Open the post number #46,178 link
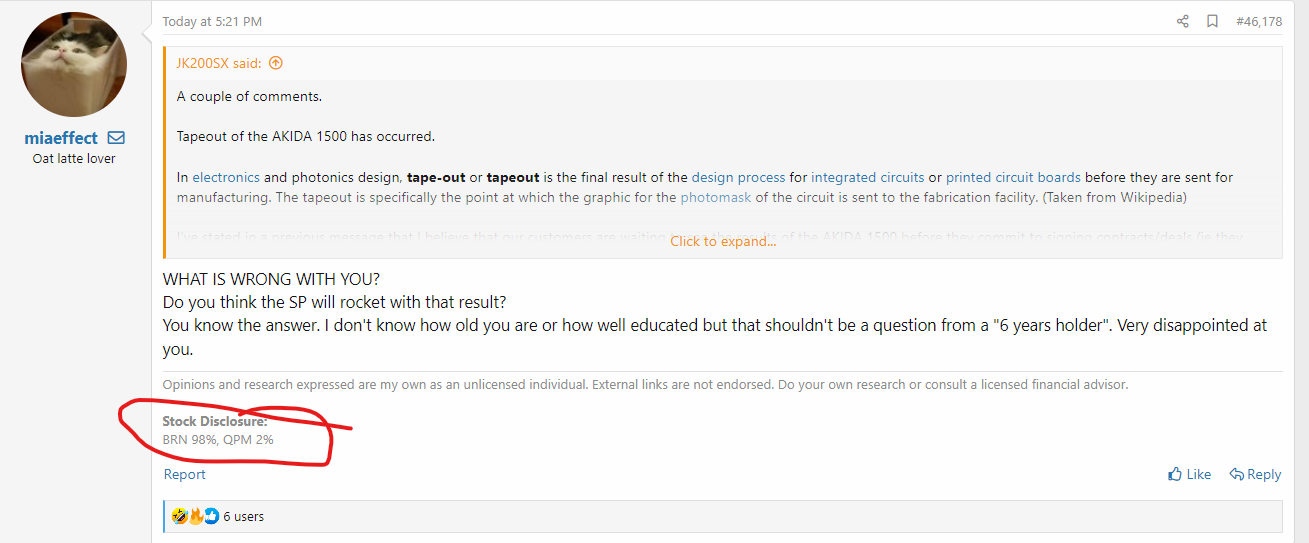 (1259, 21)
